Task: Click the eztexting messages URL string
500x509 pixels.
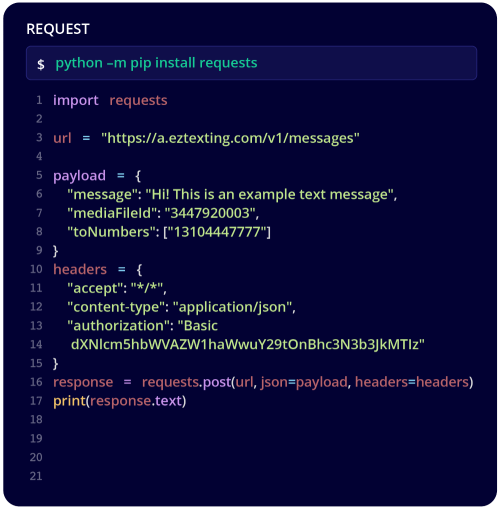Action: click(230, 138)
